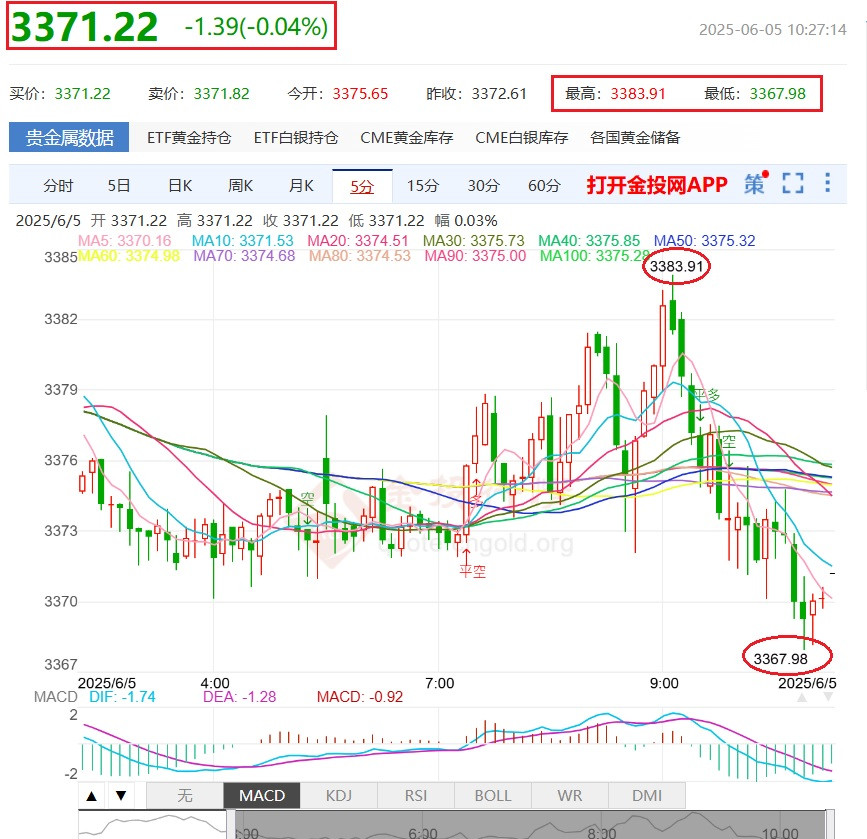Open the three-dot more options menu

[x=827, y=183]
